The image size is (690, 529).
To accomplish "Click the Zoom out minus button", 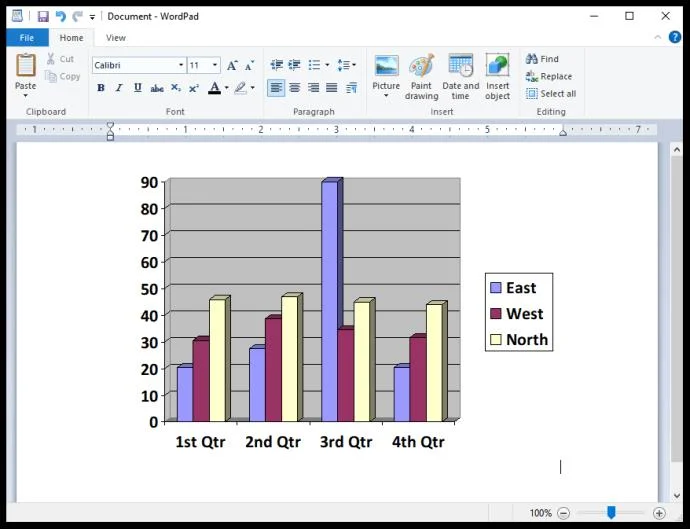I will click(x=563, y=513).
